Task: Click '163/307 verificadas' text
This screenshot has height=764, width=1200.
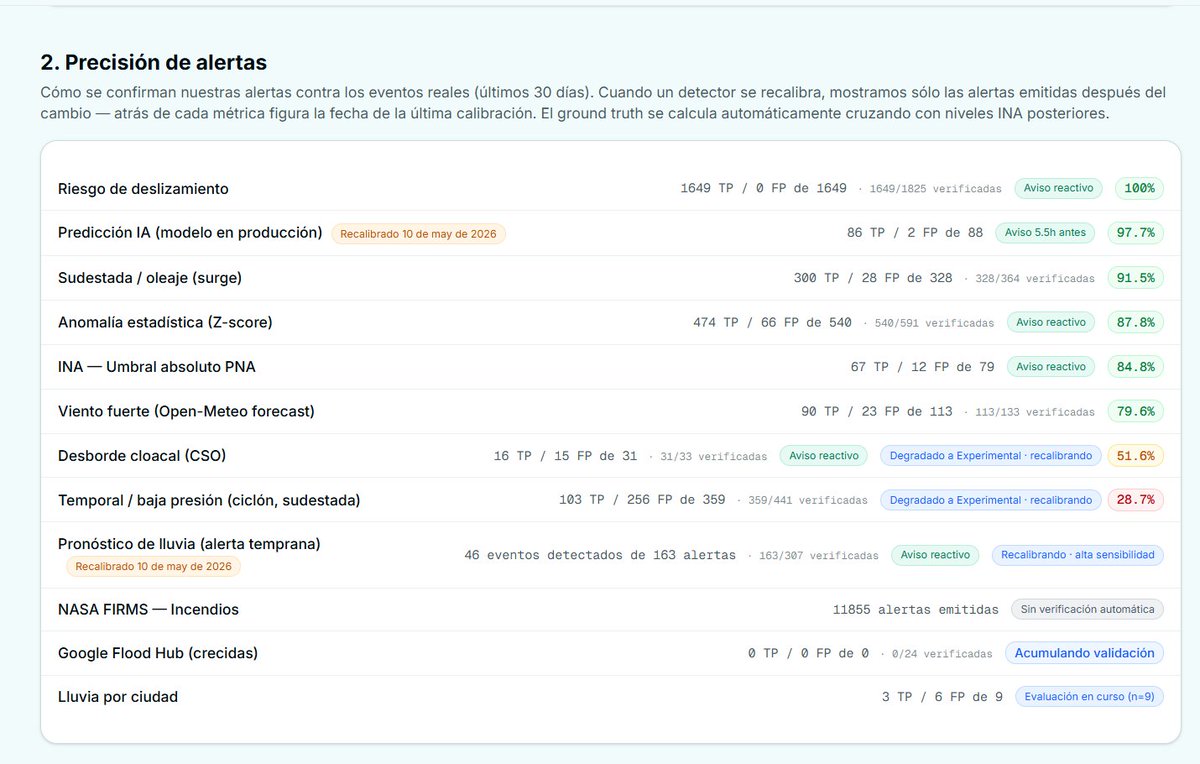Action: tap(819, 555)
